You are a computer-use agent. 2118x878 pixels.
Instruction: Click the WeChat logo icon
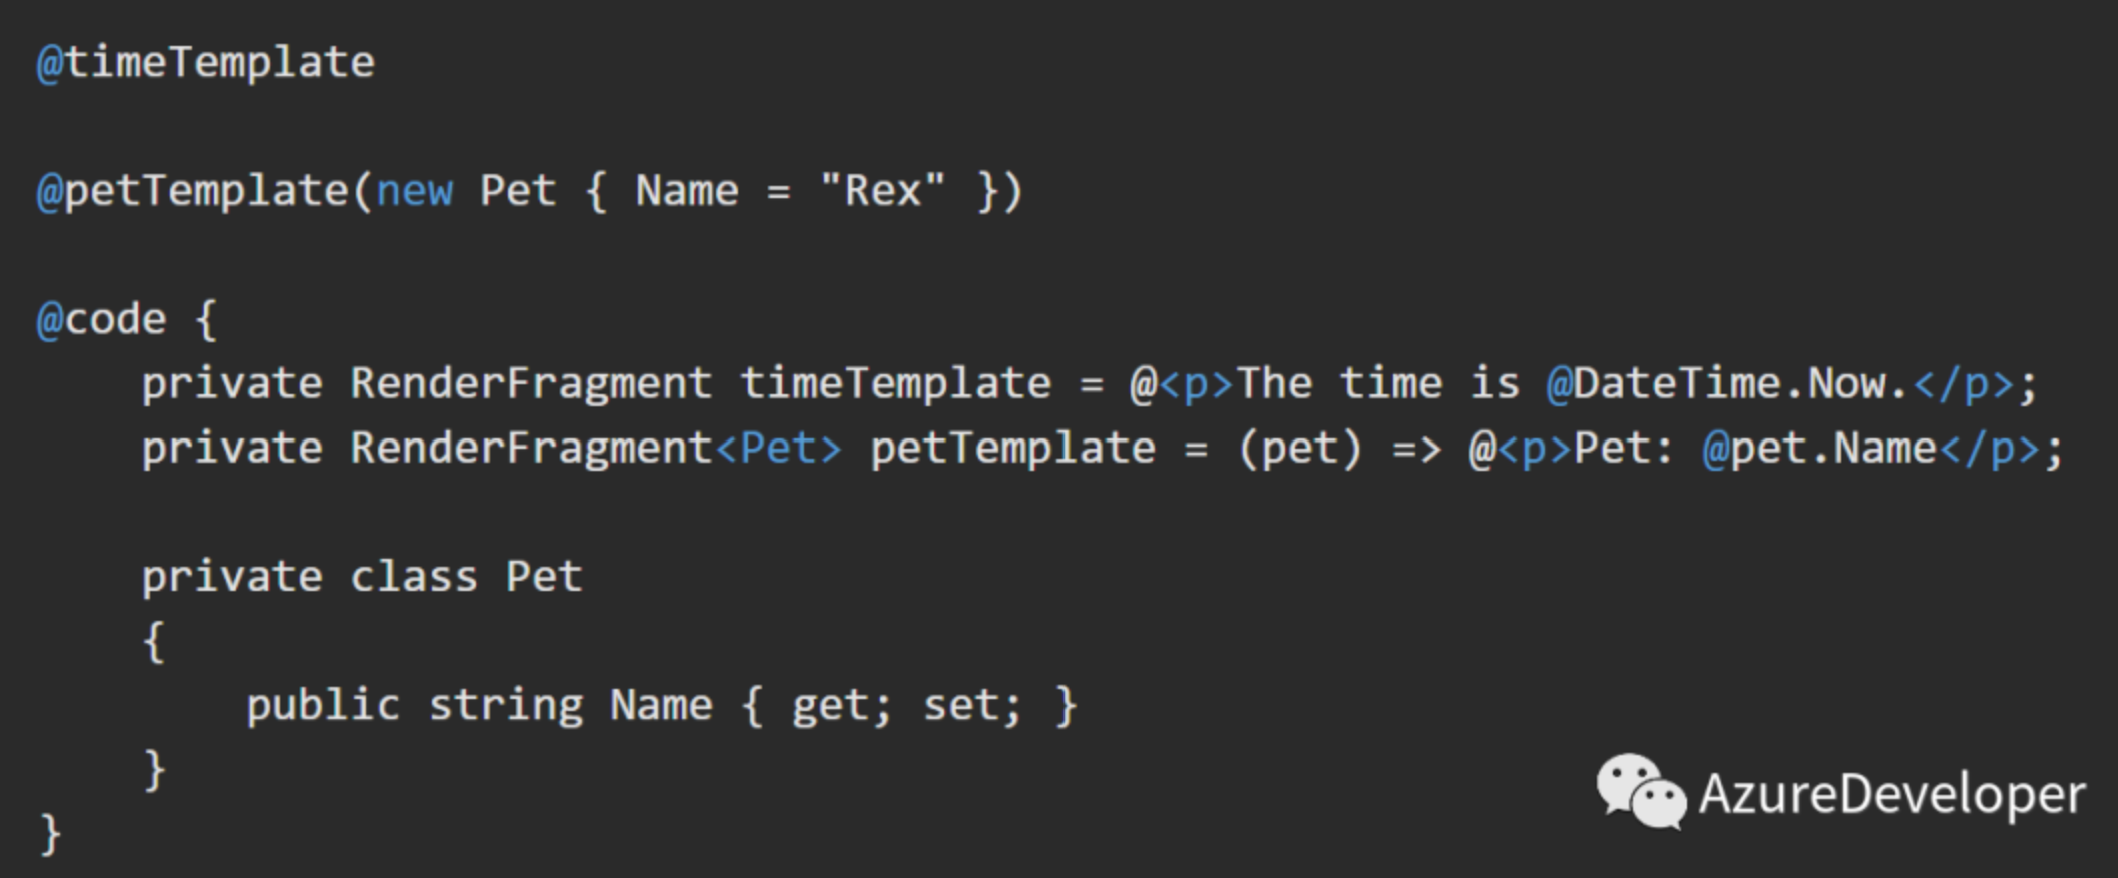[x=1640, y=792]
